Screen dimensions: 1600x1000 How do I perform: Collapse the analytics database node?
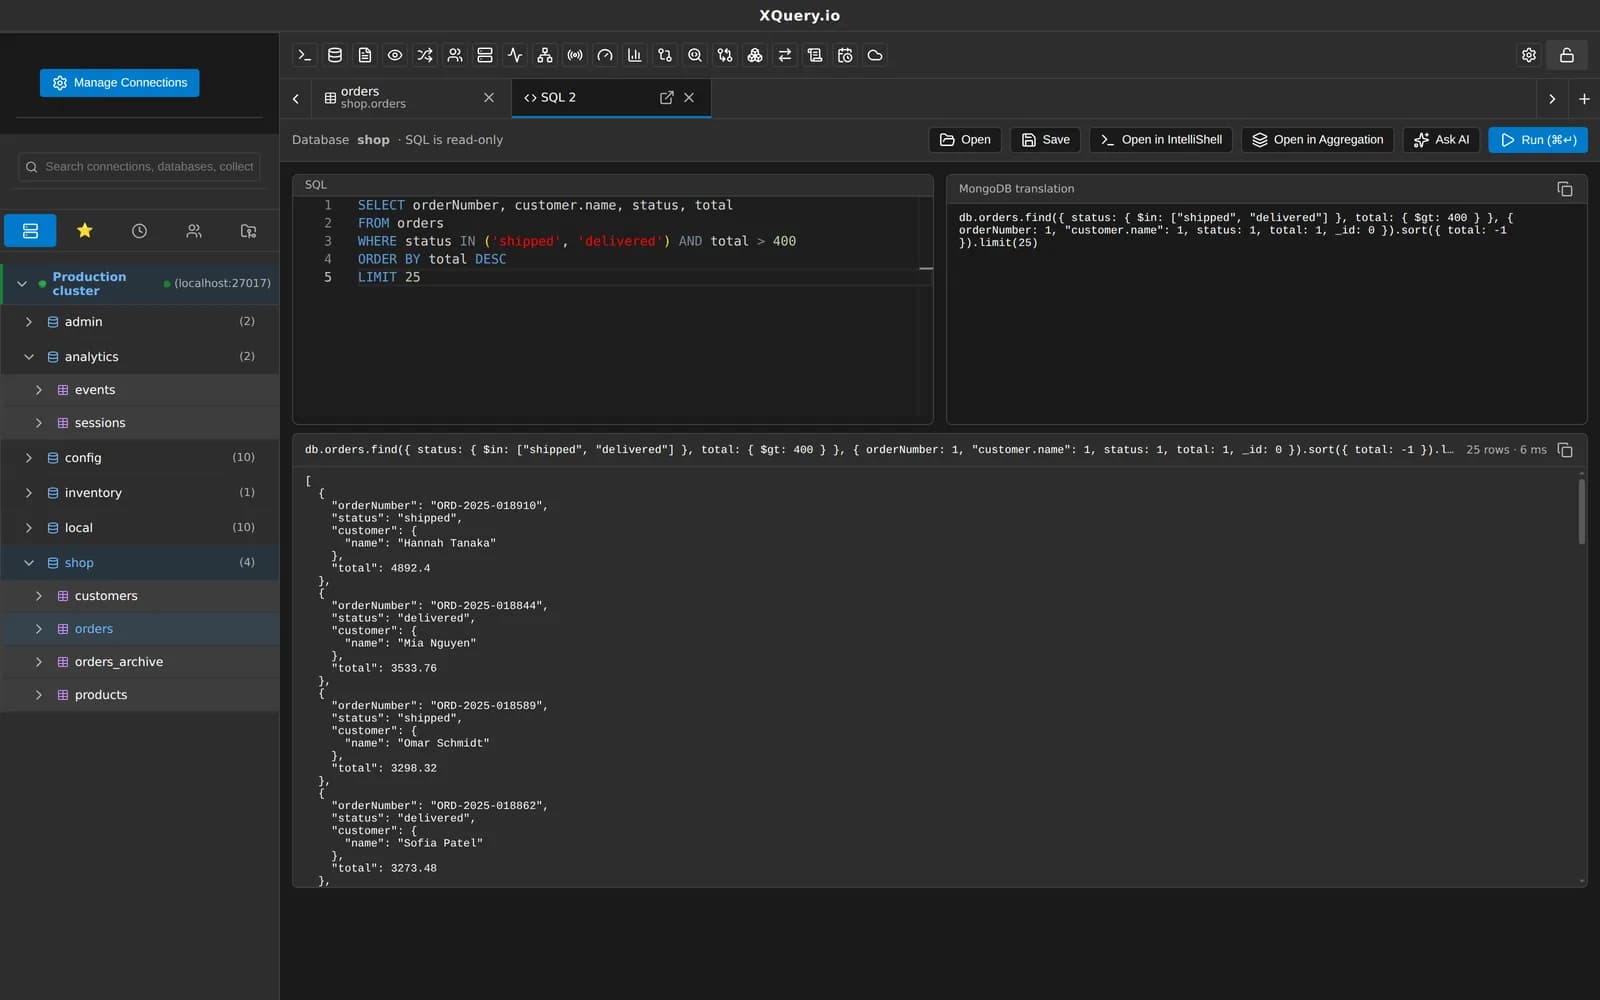click(28, 357)
